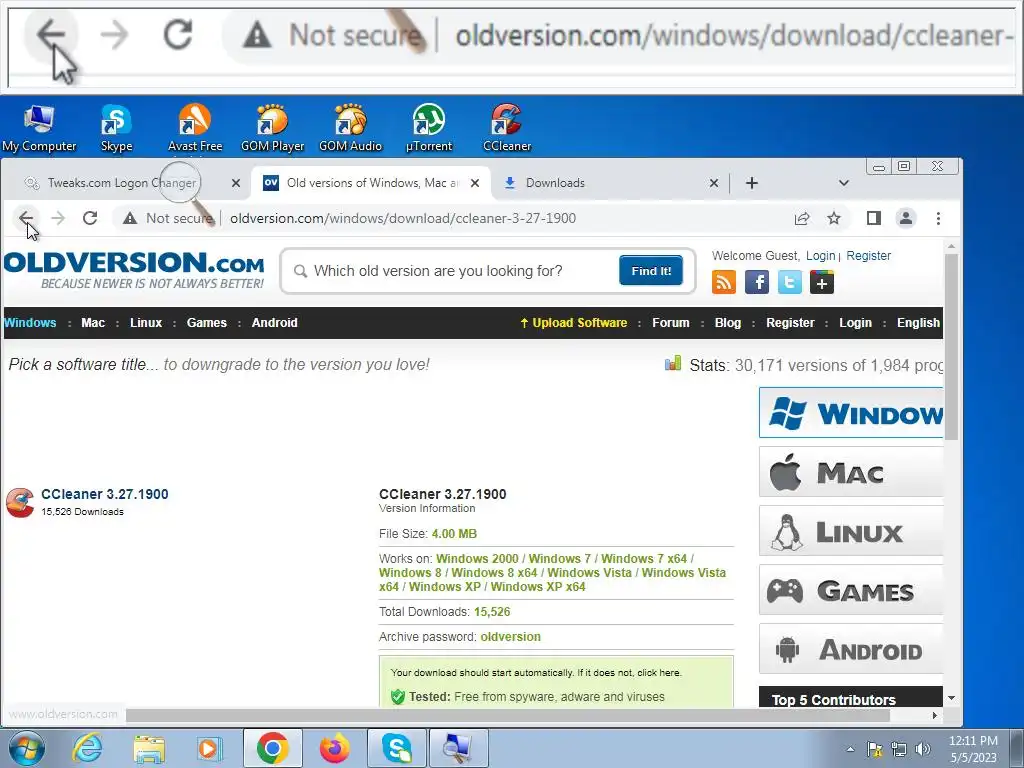Open the Twitter icon link
Image resolution: width=1024 pixels, height=768 pixels.
(x=790, y=282)
